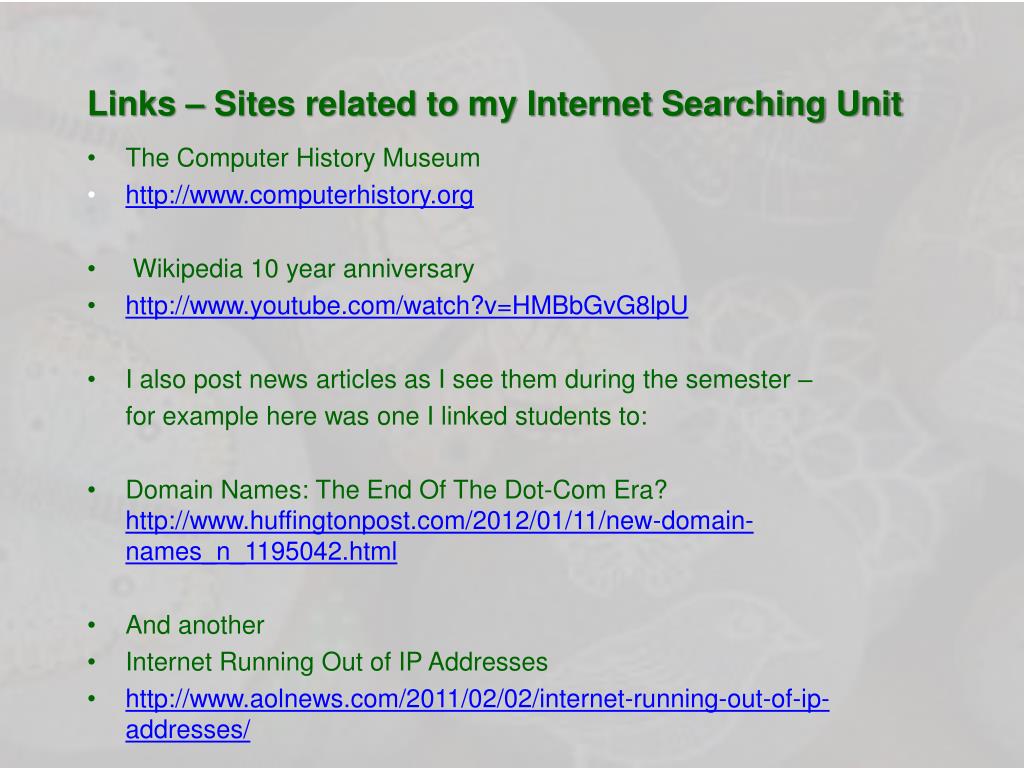Image resolution: width=1024 pixels, height=768 pixels.
Task: Click the 'I also post news articles' sentence
Action: (468, 379)
